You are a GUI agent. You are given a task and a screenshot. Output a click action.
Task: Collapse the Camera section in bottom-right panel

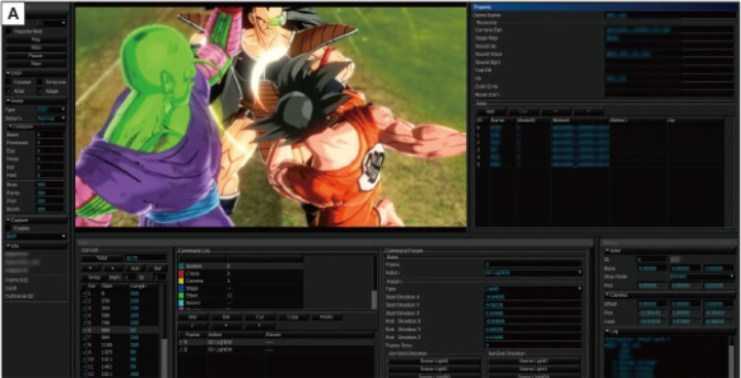tap(607, 294)
